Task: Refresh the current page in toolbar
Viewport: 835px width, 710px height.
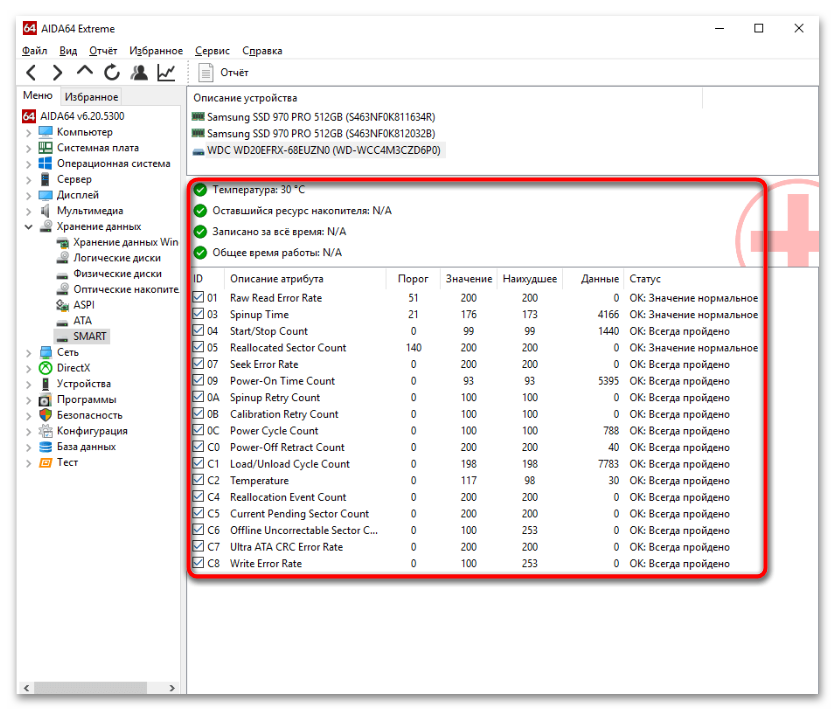Action: (x=112, y=72)
